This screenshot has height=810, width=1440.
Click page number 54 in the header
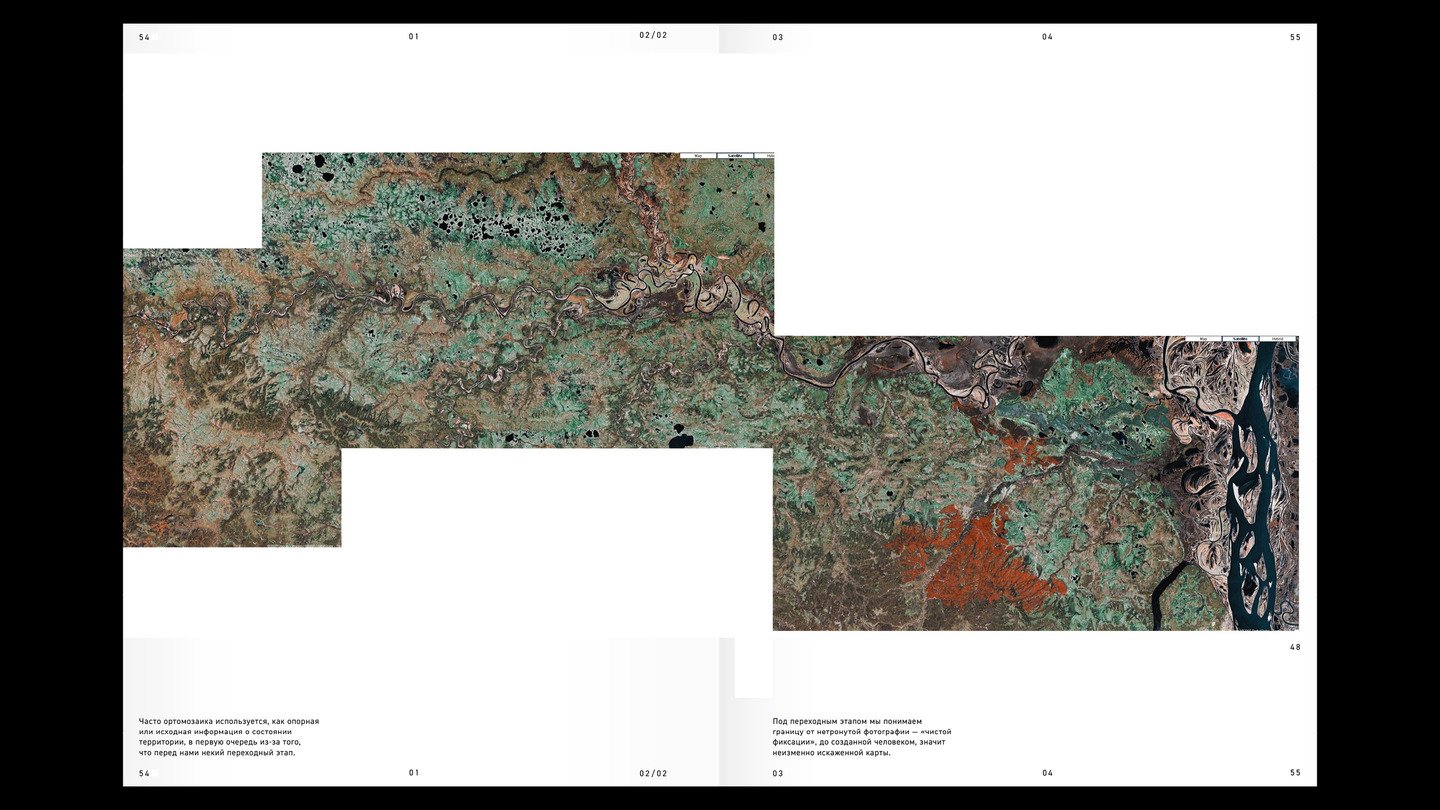pos(144,37)
